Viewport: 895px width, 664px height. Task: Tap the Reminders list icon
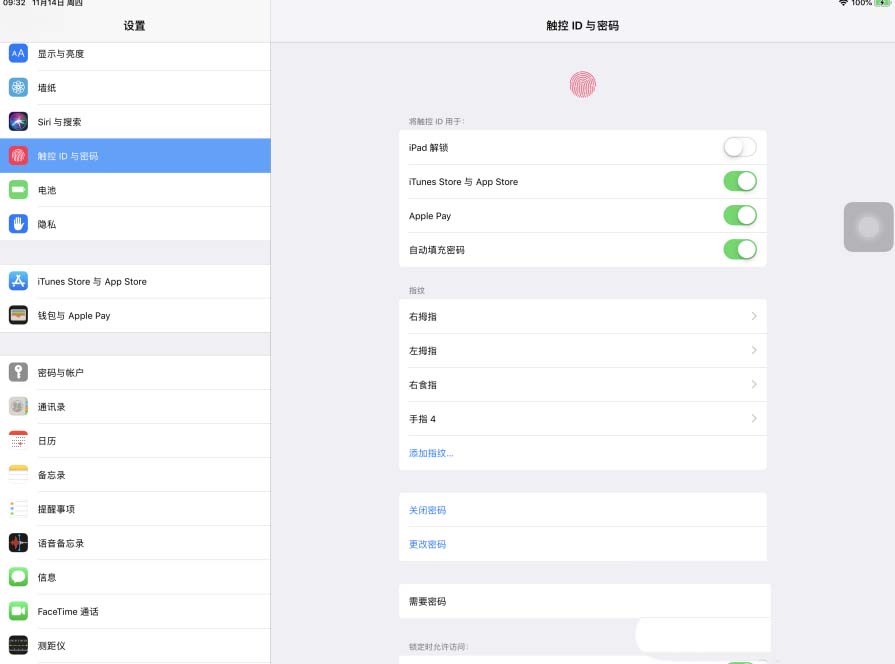18,509
